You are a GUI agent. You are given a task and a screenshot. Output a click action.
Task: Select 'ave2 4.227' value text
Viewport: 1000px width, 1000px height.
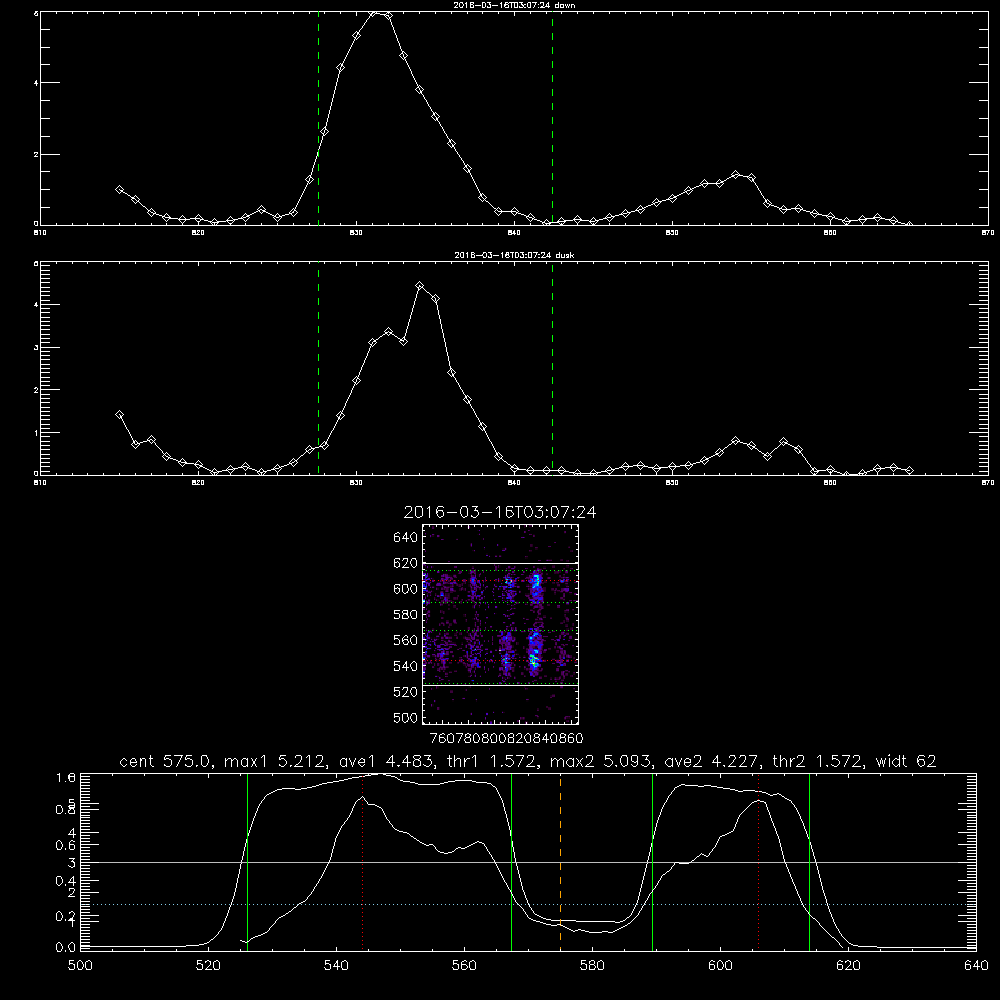[x=711, y=761]
